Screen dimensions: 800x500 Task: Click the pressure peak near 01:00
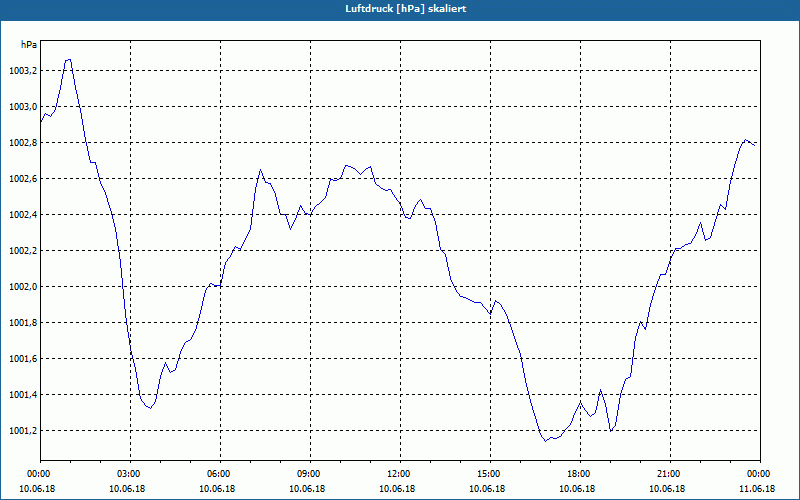68,60
